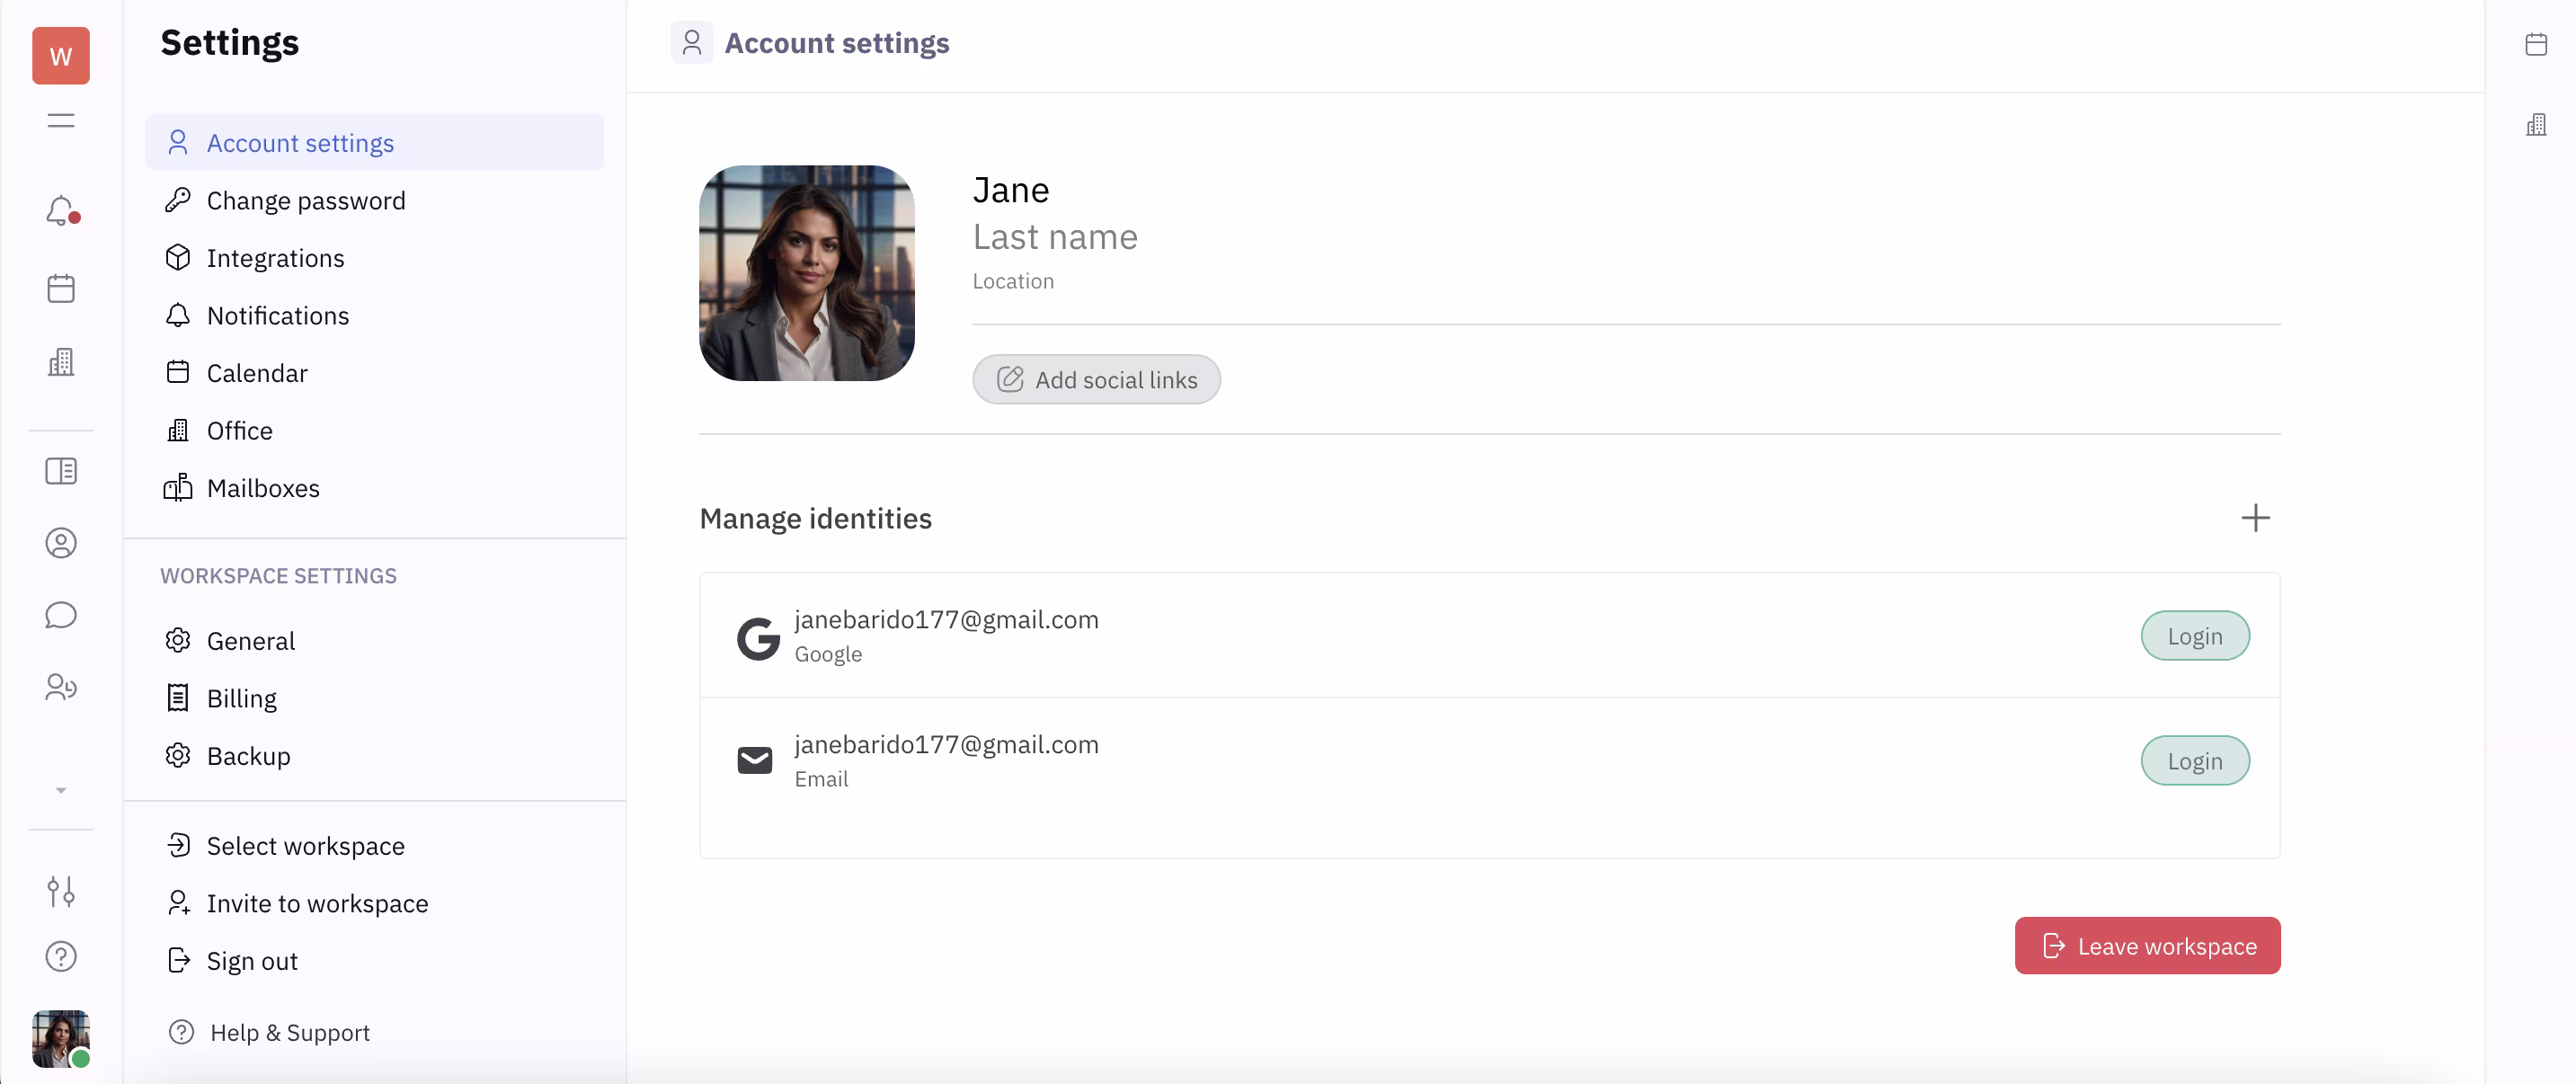Open the help question mark icon

point(61,957)
